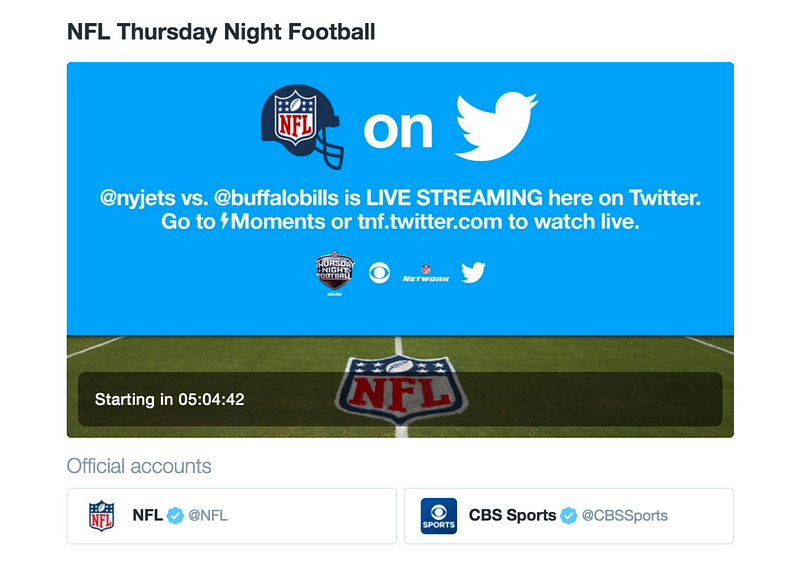Image resolution: width=800 pixels, height=576 pixels.
Task: Click the large white Twitter bird logo
Action: (x=496, y=126)
